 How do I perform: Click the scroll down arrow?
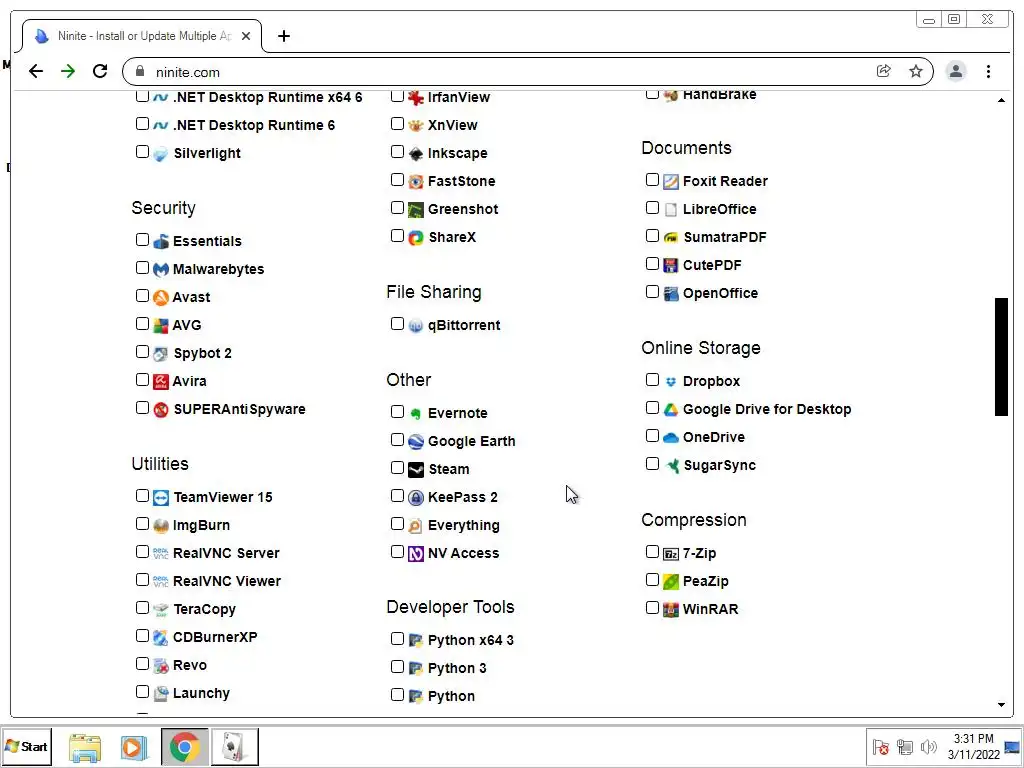coord(1001,705)
